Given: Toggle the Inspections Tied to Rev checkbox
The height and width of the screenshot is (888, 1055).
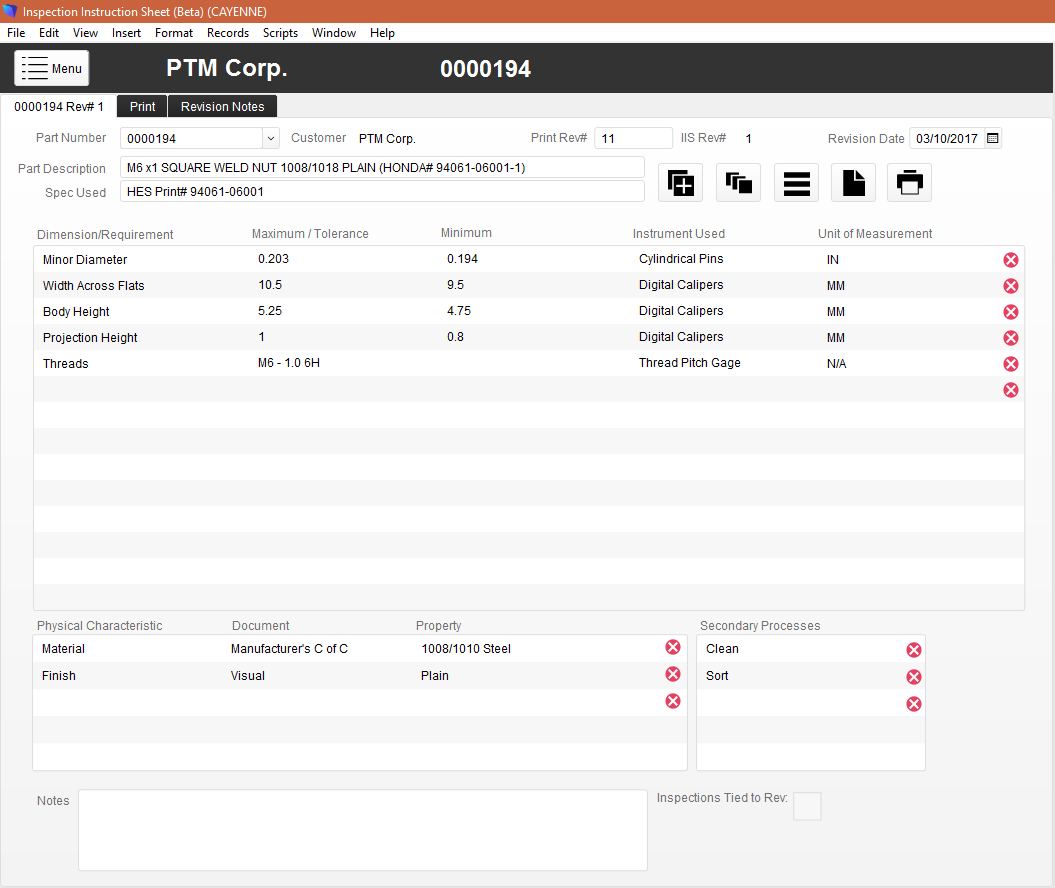Looking at the screenshot, I should click(x=807, y=806).
